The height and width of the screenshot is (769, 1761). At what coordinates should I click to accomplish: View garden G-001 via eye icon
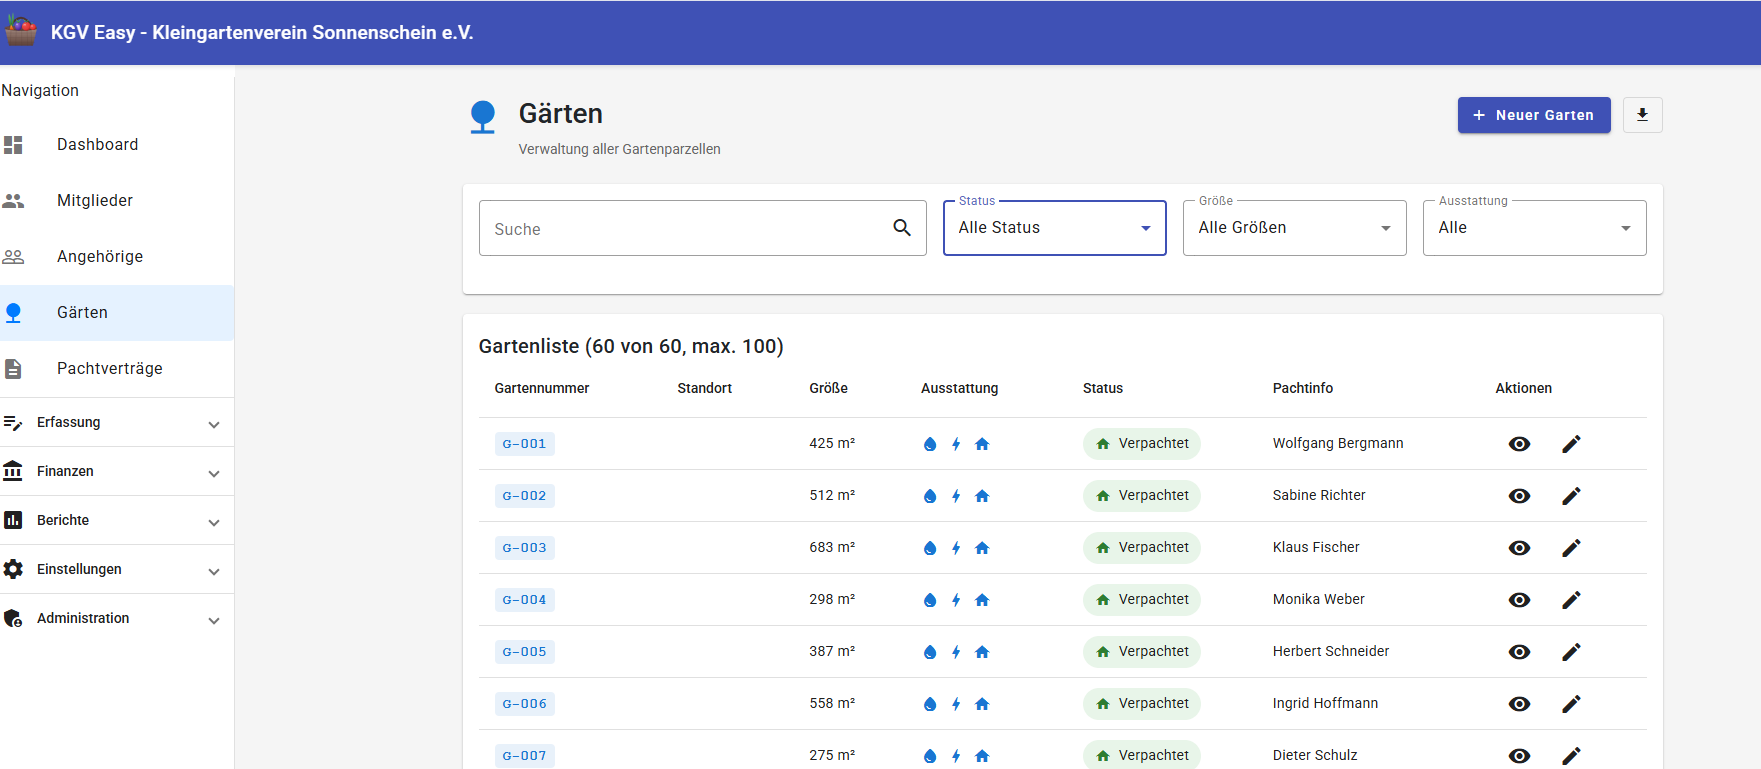click(x=1519, y=444)
